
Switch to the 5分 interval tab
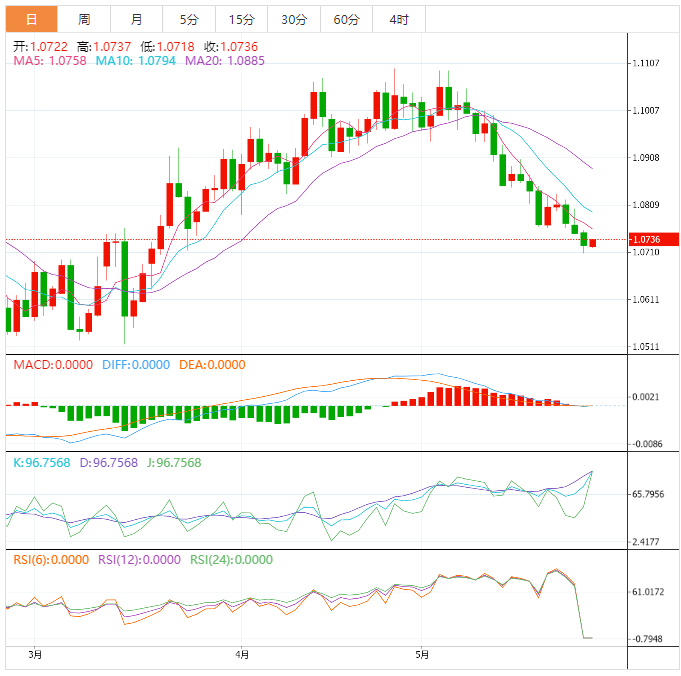pyautogui.click(x=189, y=20)
